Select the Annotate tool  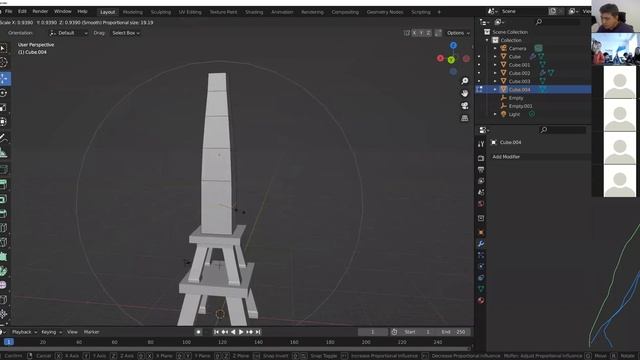tap(3, 138)
